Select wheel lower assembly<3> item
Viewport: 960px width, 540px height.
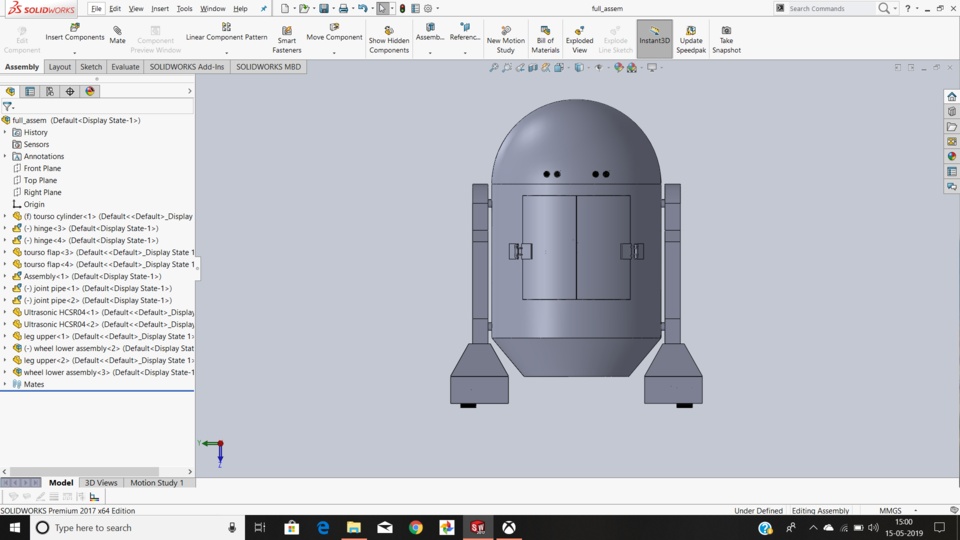pos(103,372)
